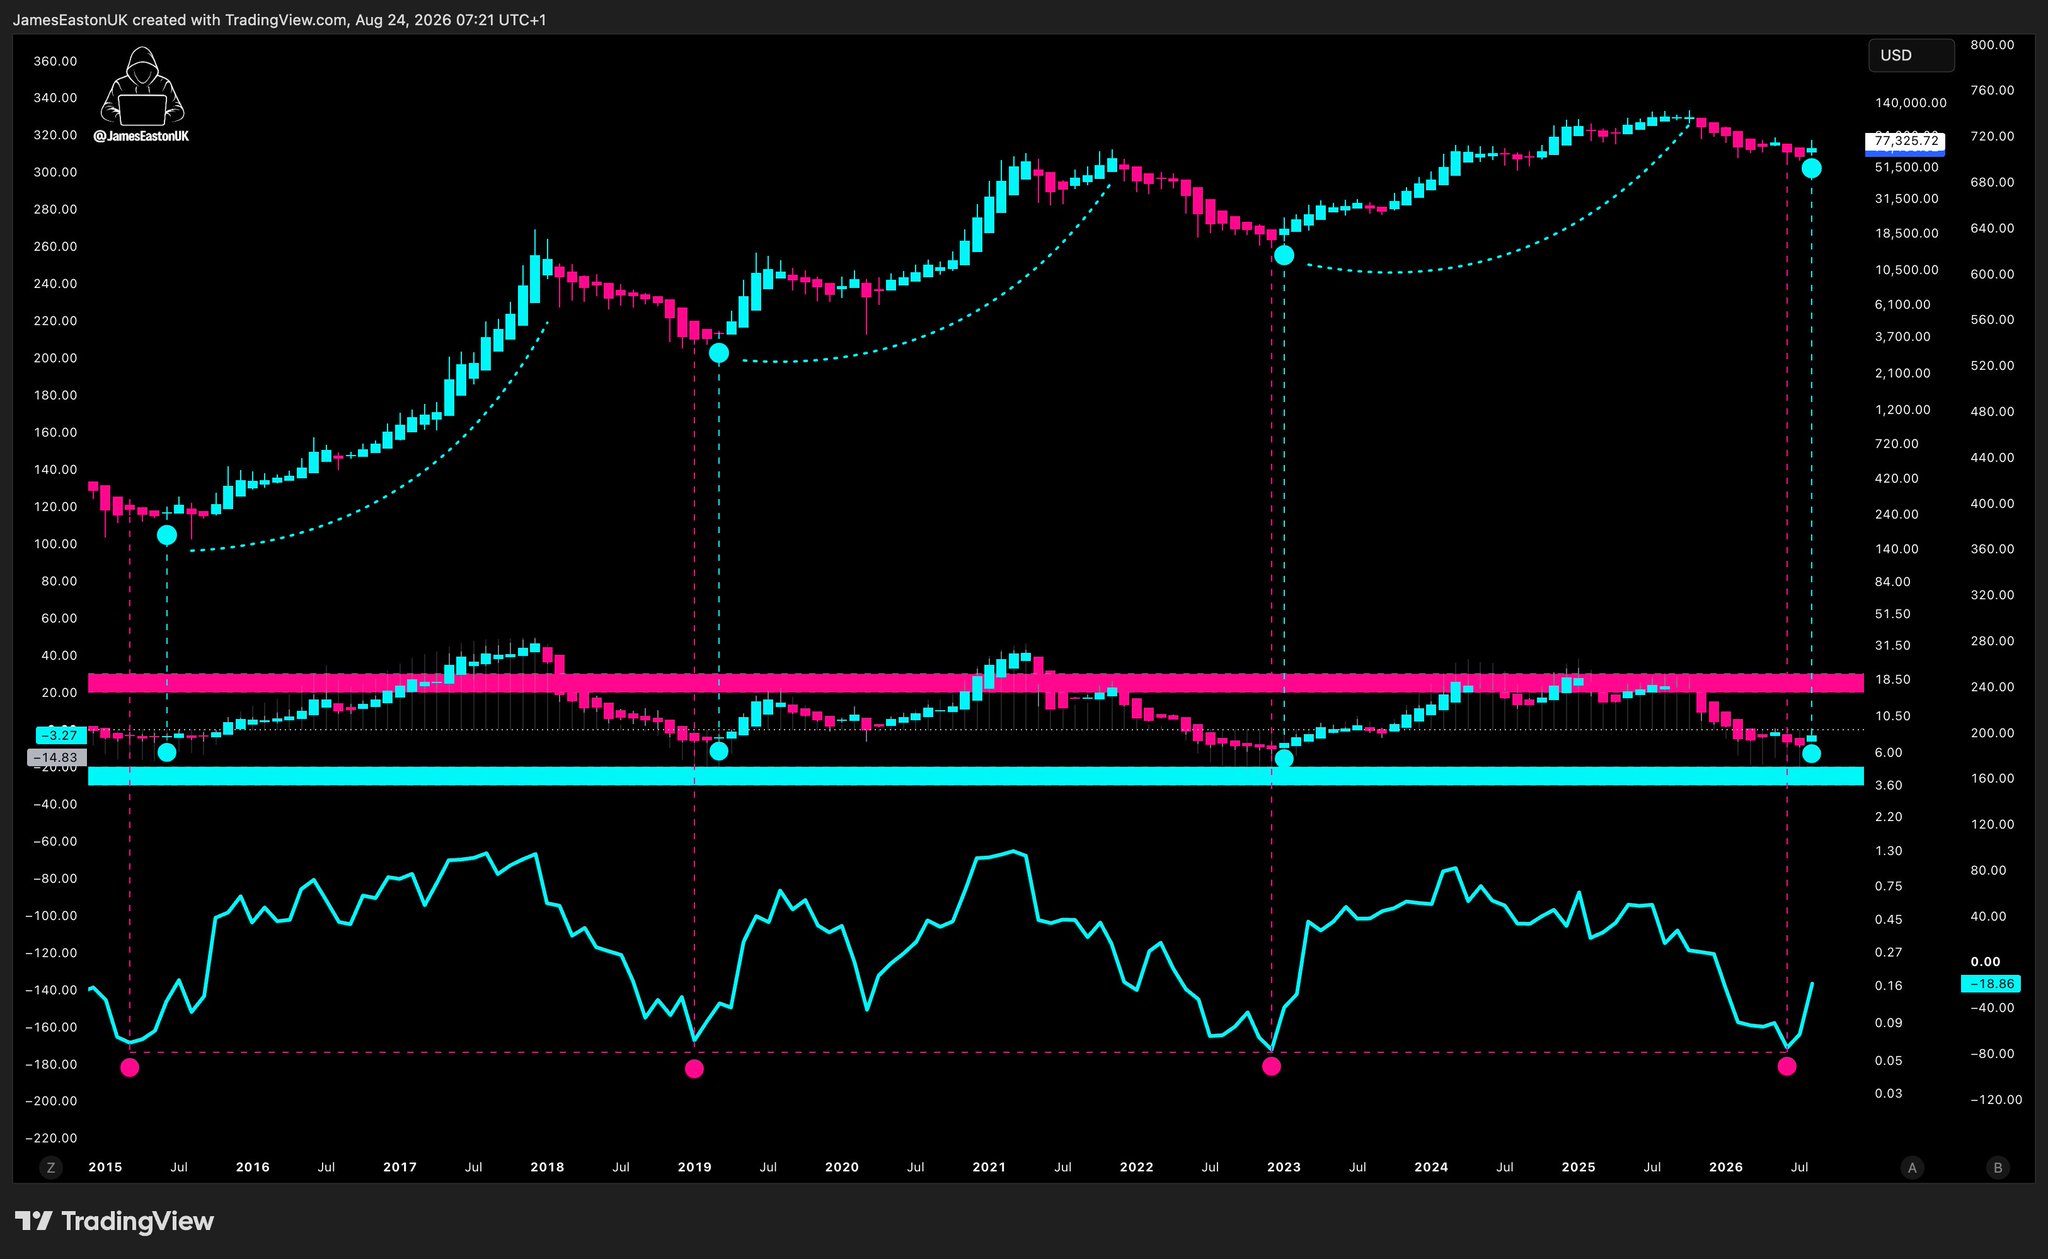Viewport: 2048px width, 1259px height.
Task: Click the 300.00 scale label
Action: [x=55, y=172]
